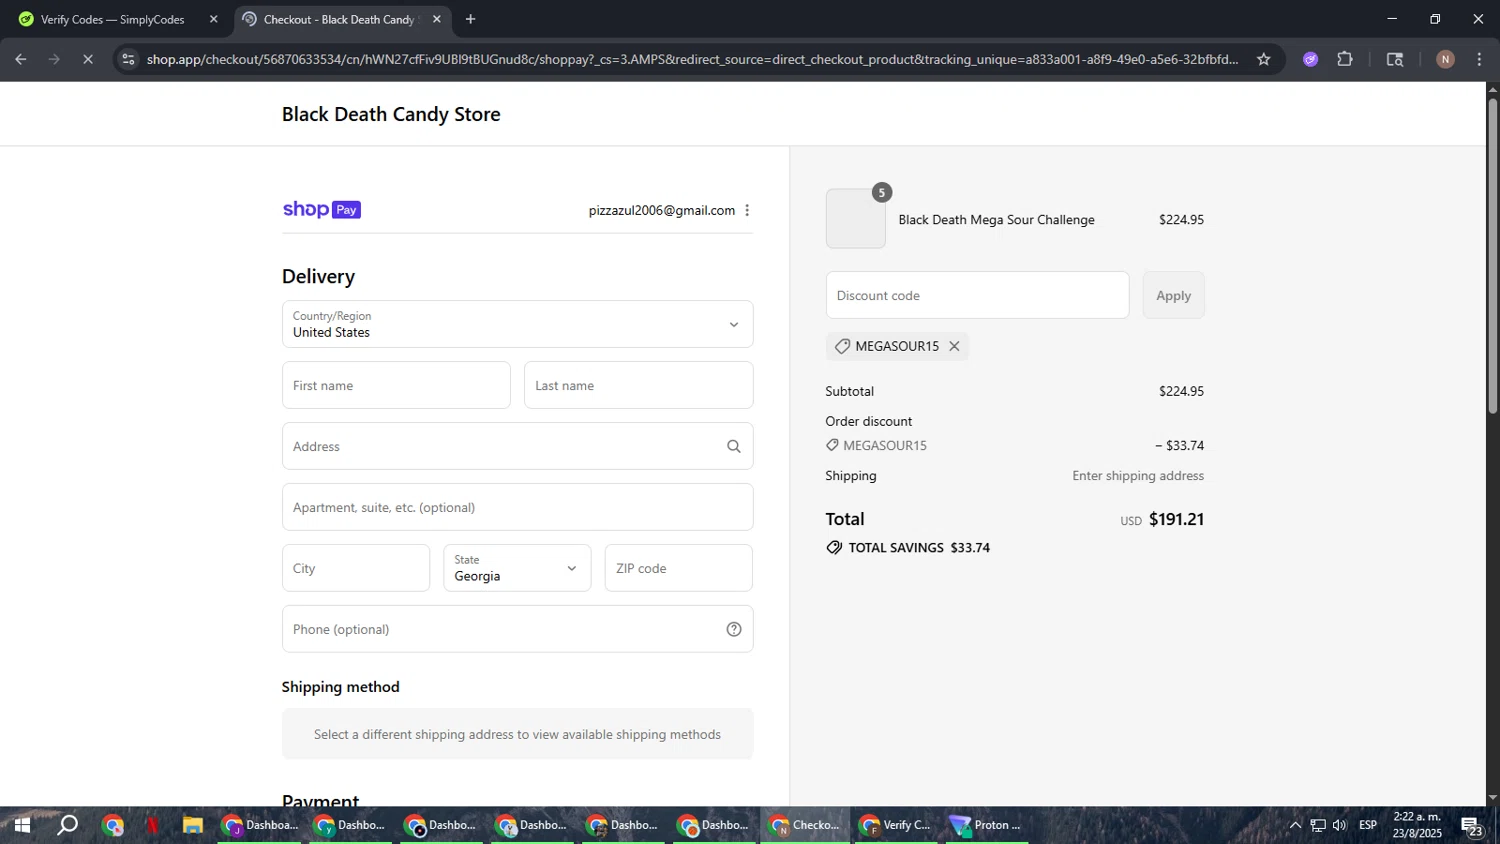This screenshot has height=844, width=1500.
Task: Open the network icon in system tray
Action: tap(1318, 825)
